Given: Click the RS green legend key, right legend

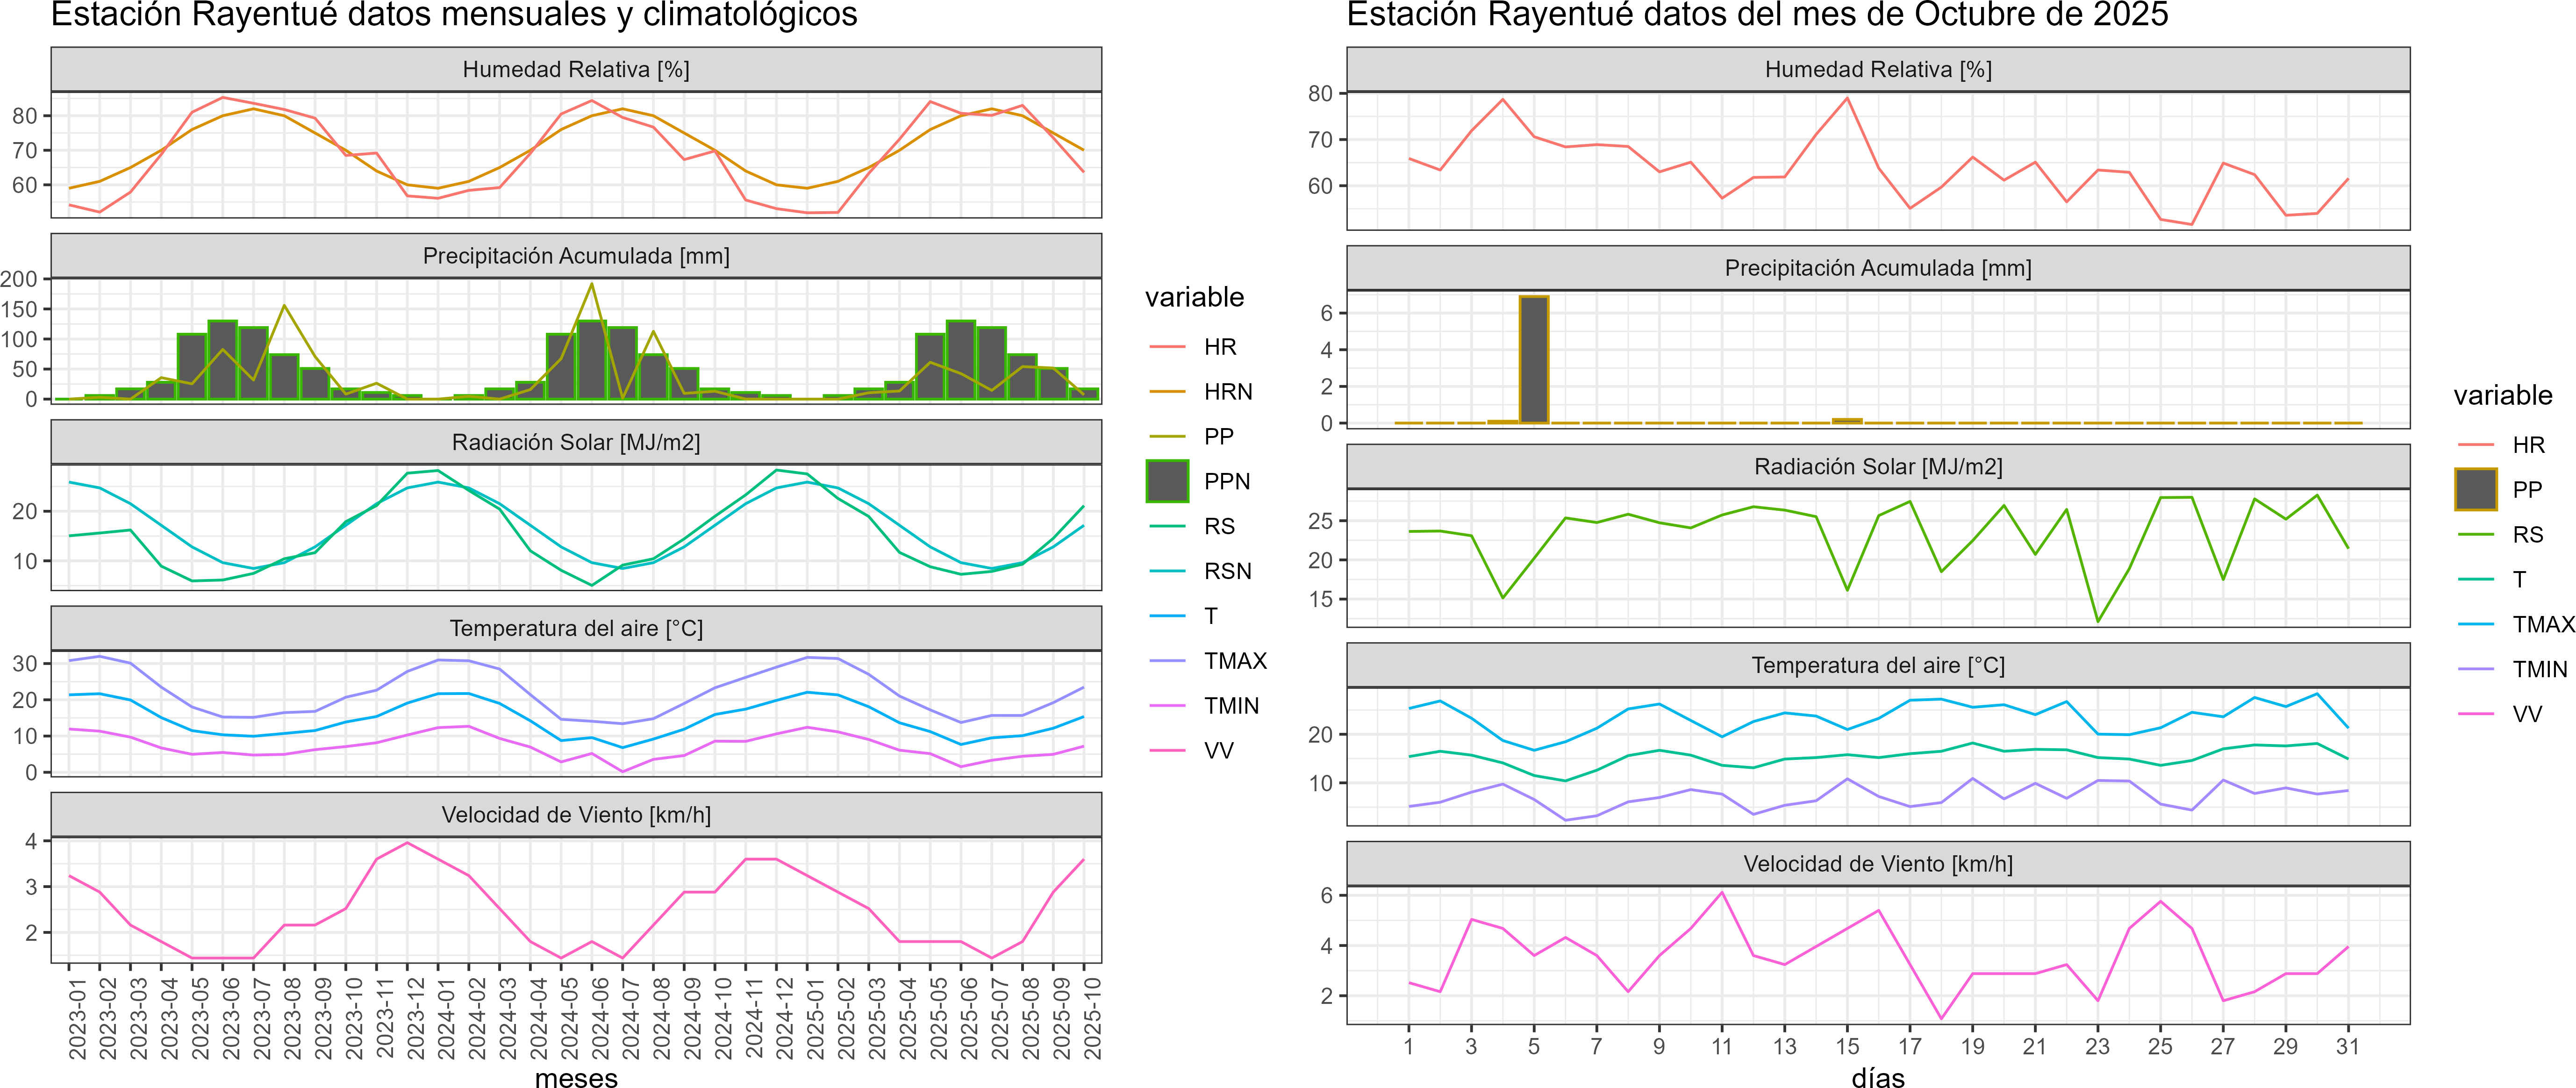Looking at the screenshot, I should [x=2475, y=535].
